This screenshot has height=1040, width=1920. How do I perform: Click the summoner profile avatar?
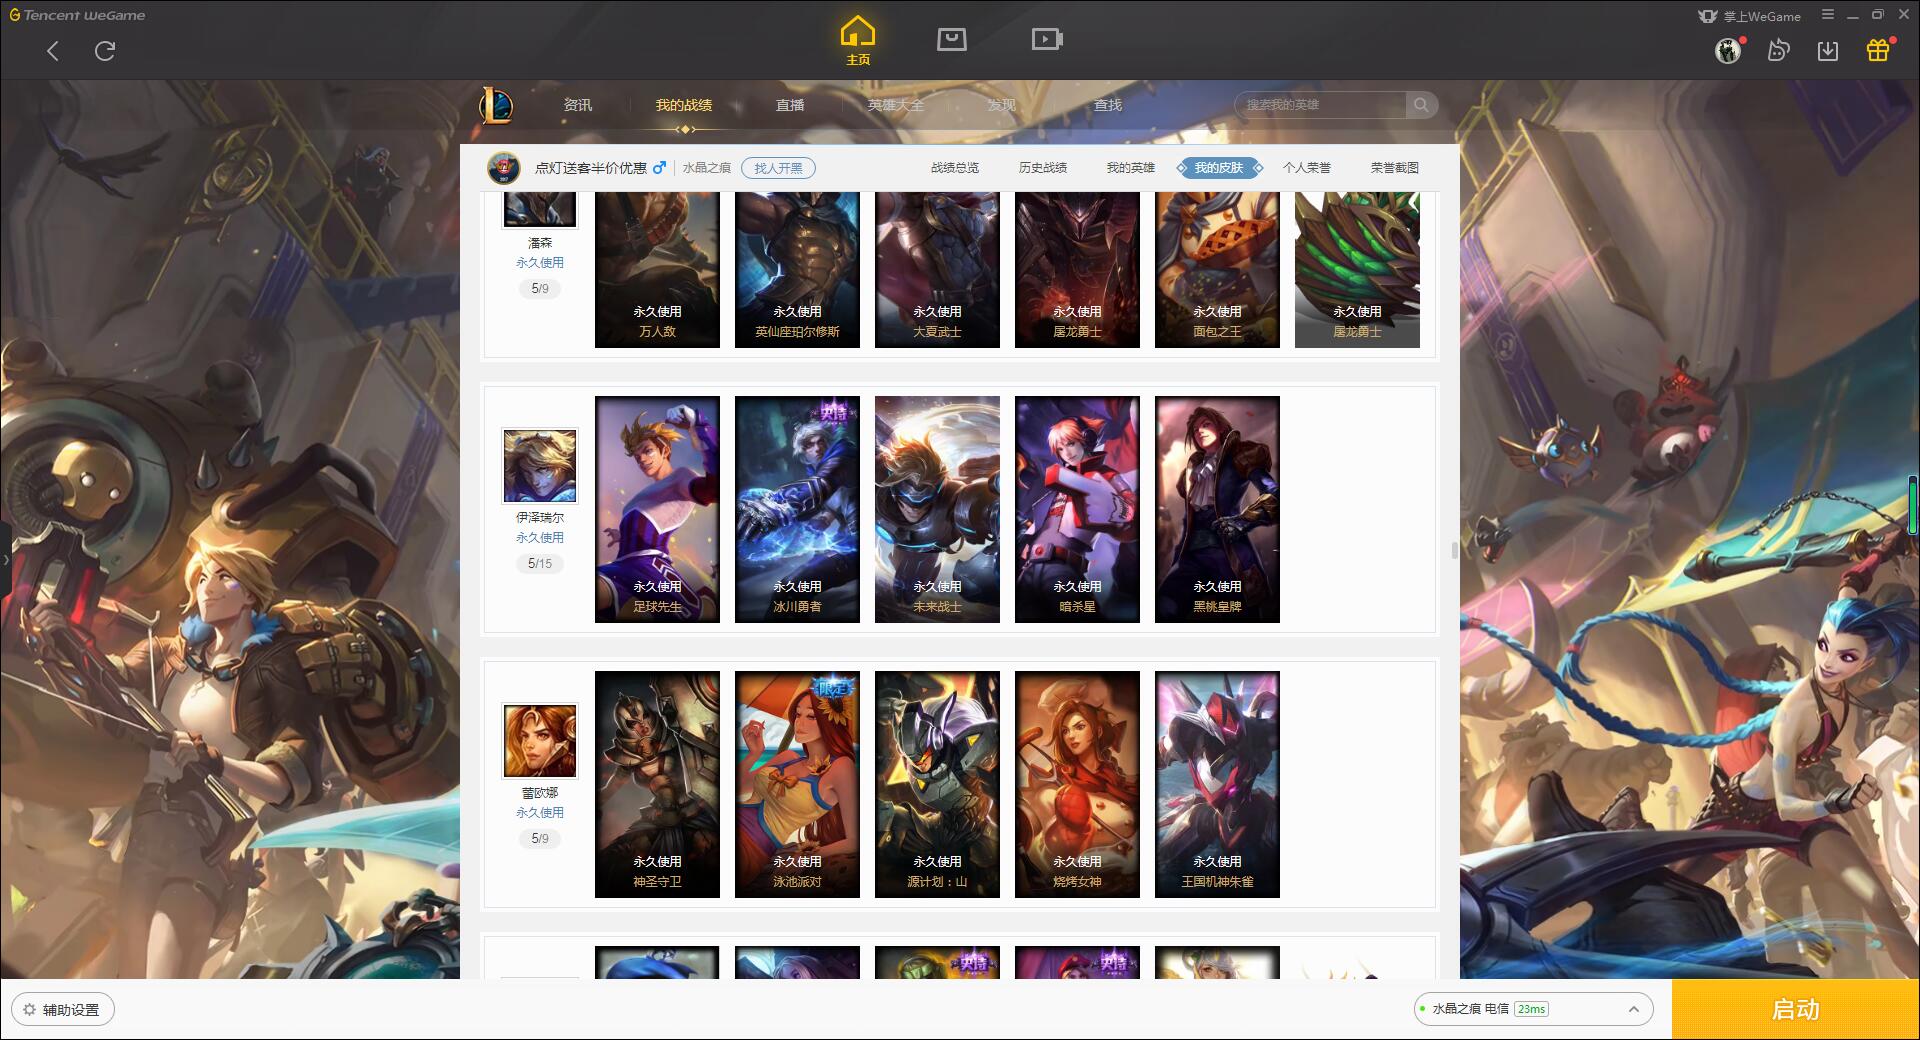click(x=504, y=168)
